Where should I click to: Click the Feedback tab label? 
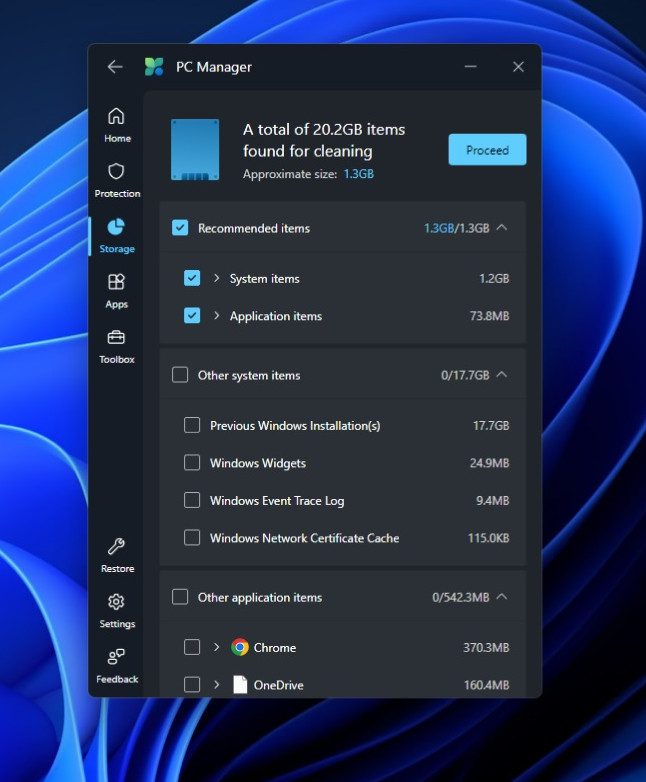[117, 679]
